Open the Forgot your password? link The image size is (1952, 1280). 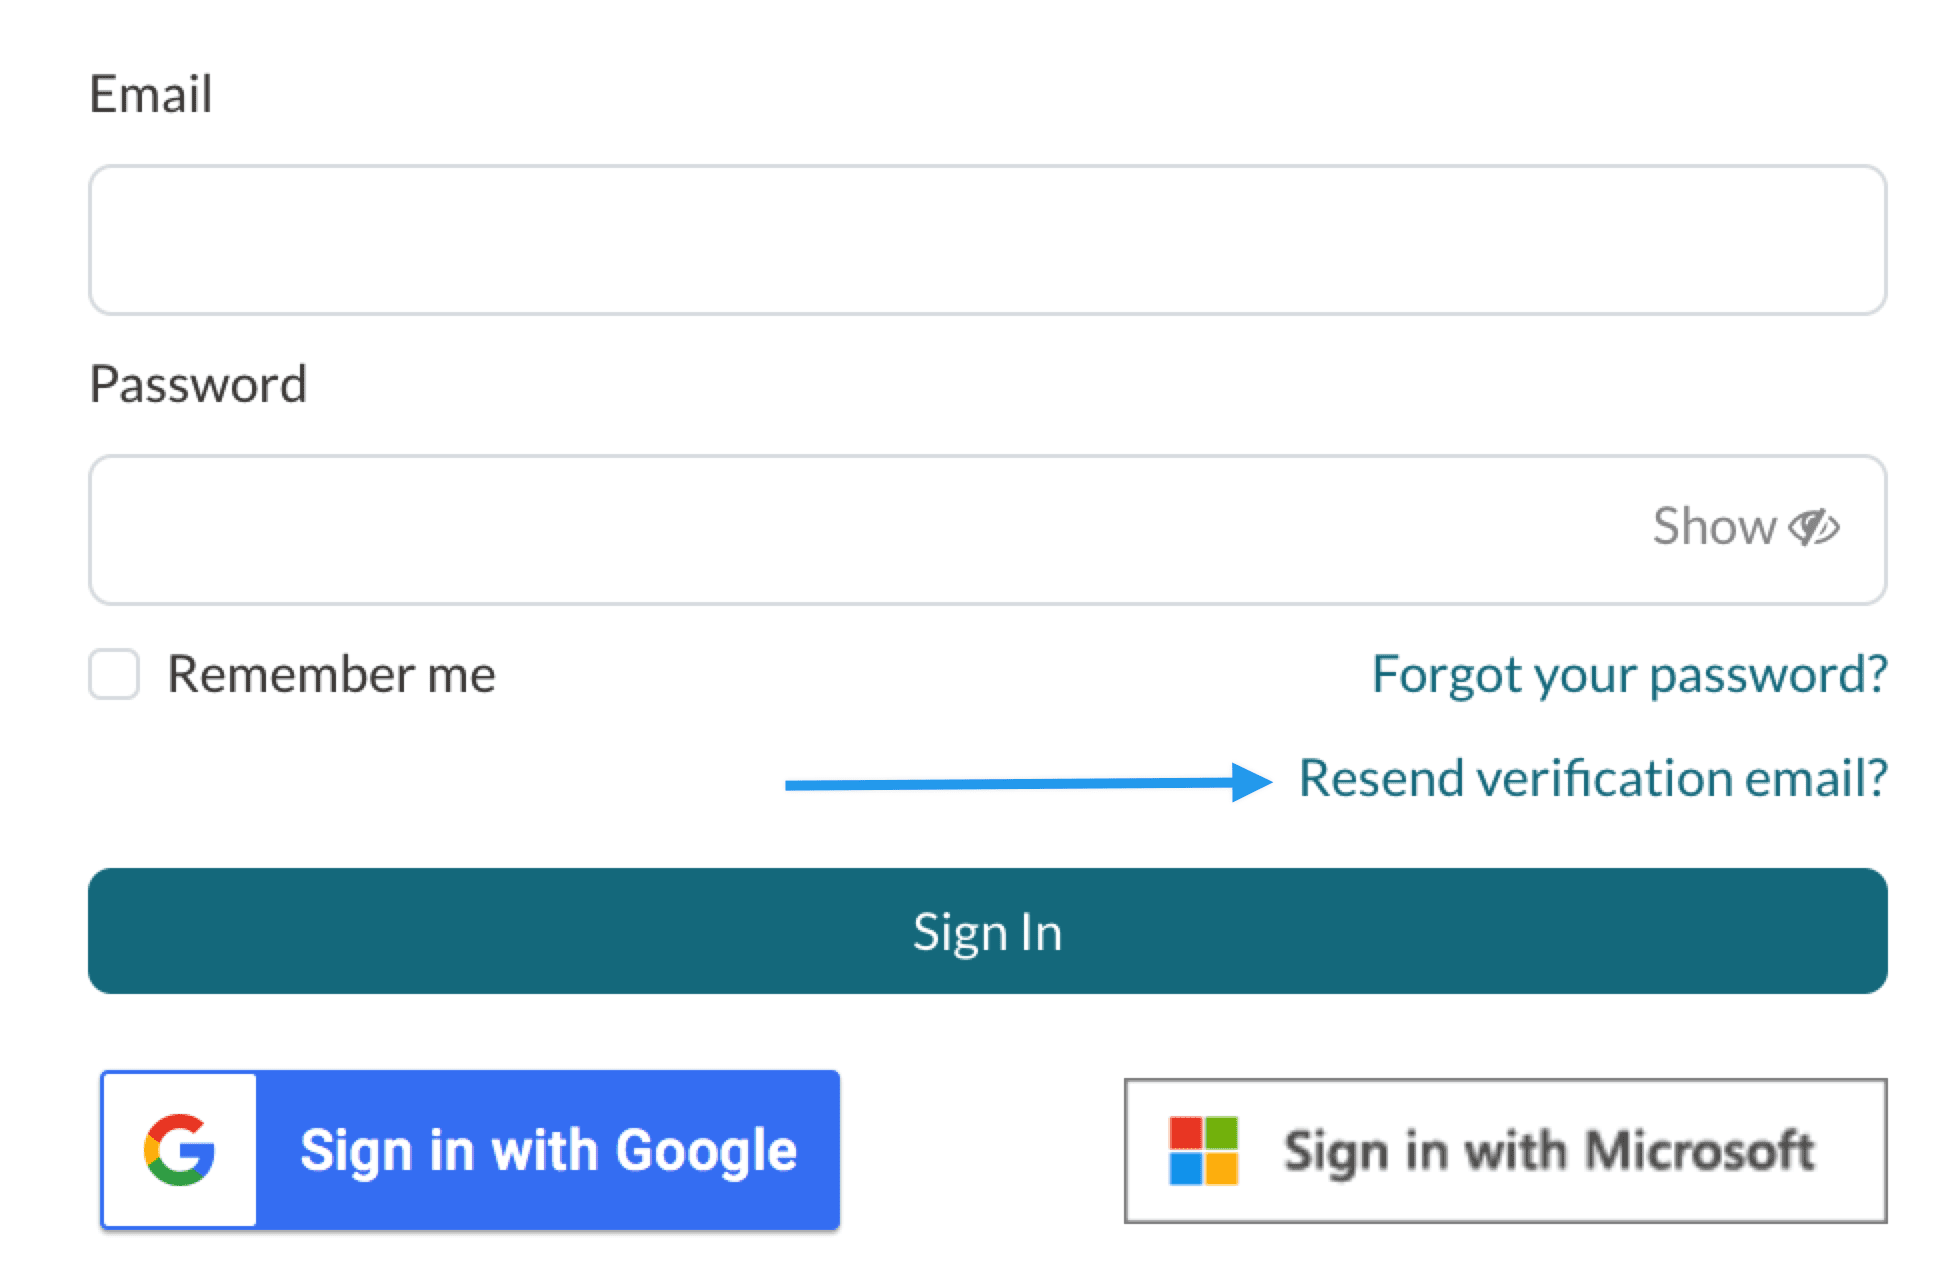[x=1630, y=674]
